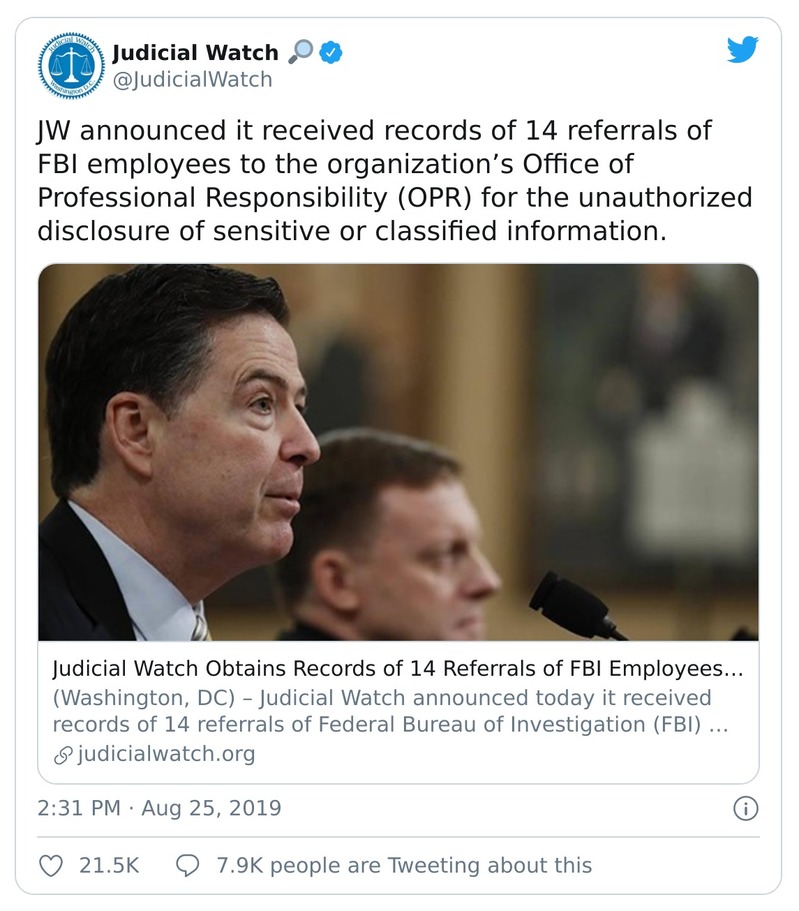Image resolution: width=799 pixels, height=911 pixels.
Task: Click the @JudicialWatch handle
Action: pyautogui.click(x=192, y=80)
